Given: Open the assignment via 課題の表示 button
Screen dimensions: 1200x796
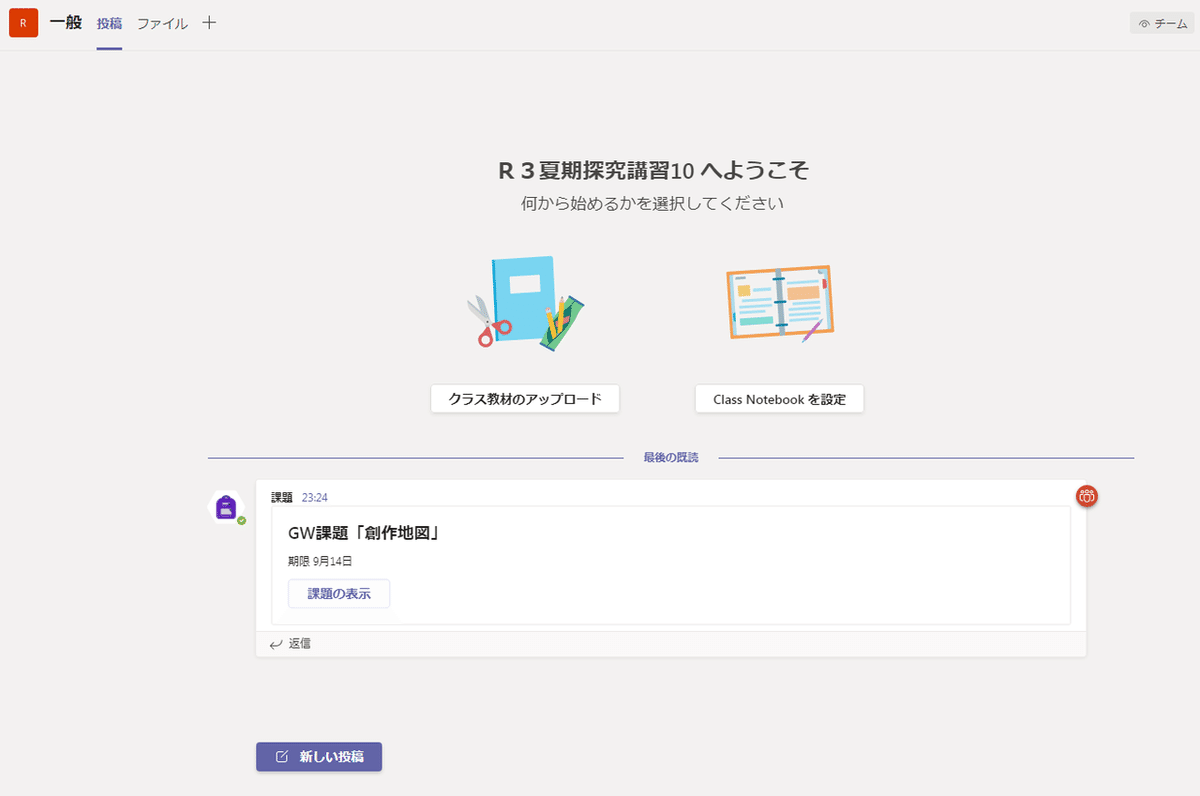Looking at the screenshot, I should (339, 593).
